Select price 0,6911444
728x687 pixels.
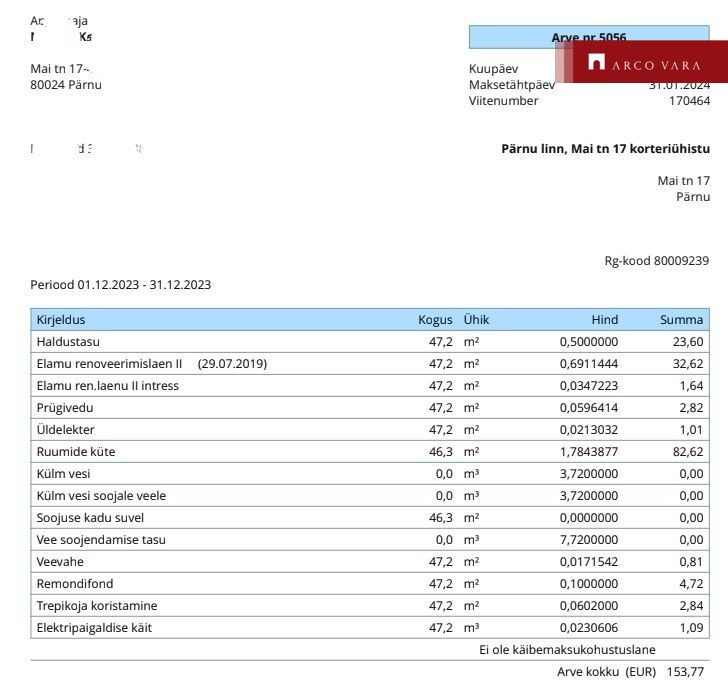[x=589, y=364]
